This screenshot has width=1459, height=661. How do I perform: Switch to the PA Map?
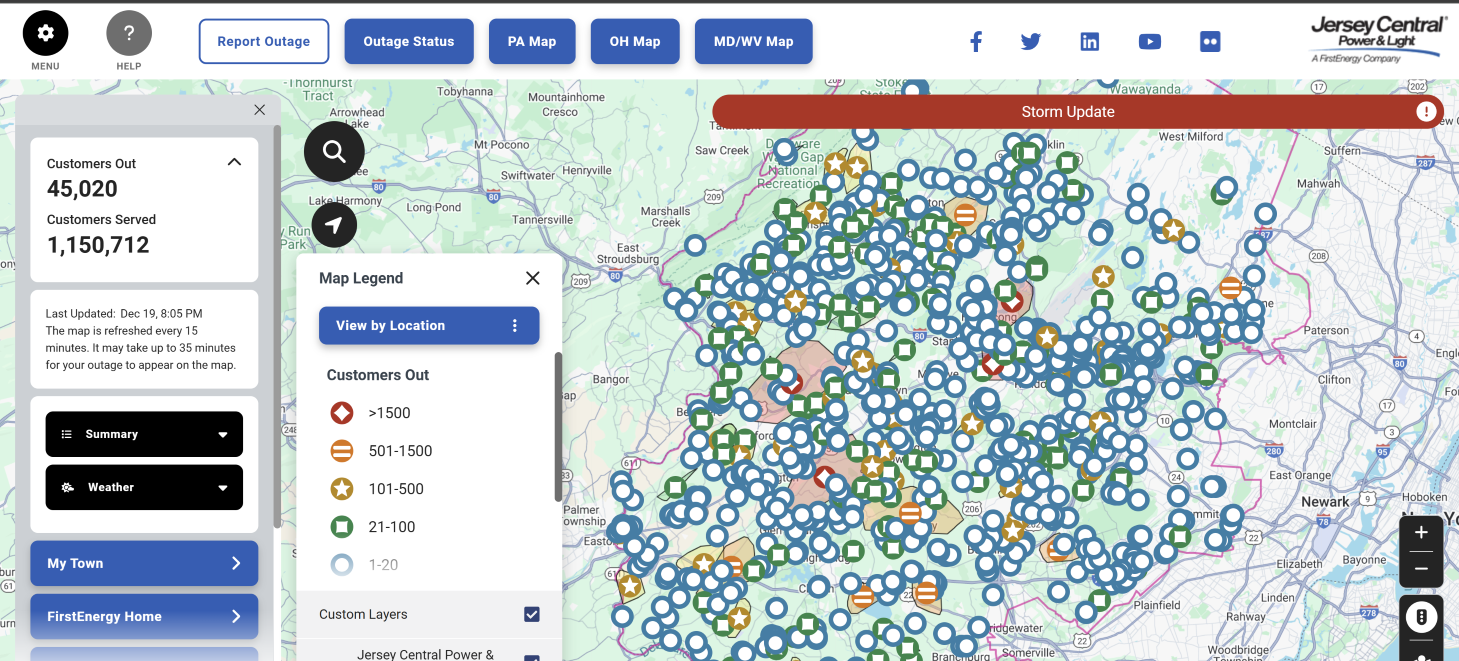(532, 41)
